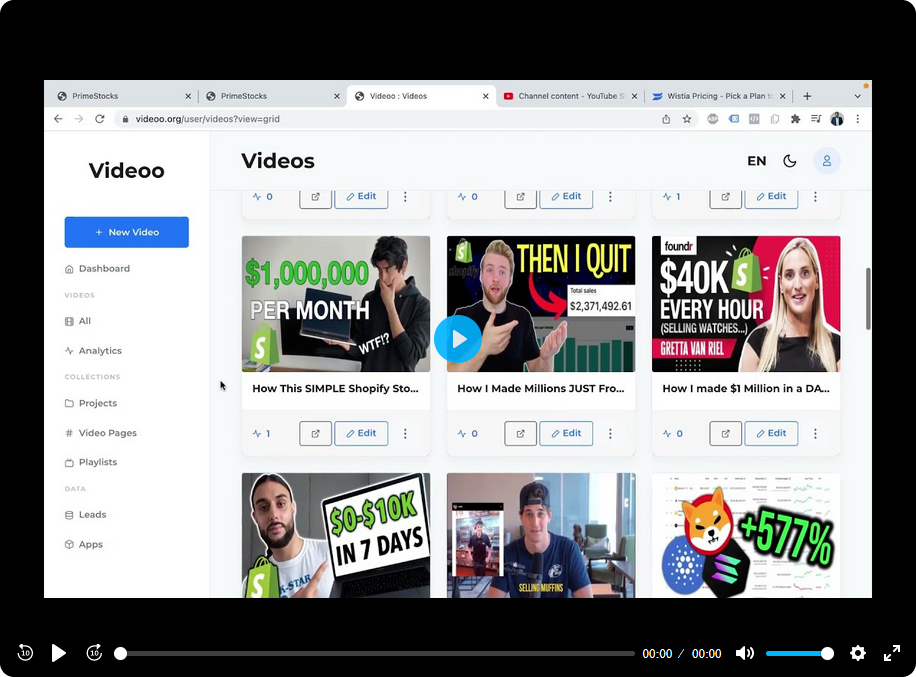Image resolution: width=916 pixels, height=677 pixels.
Task: Open external link for 'How I made $1 Million in a DA...'
Action: 726,433
